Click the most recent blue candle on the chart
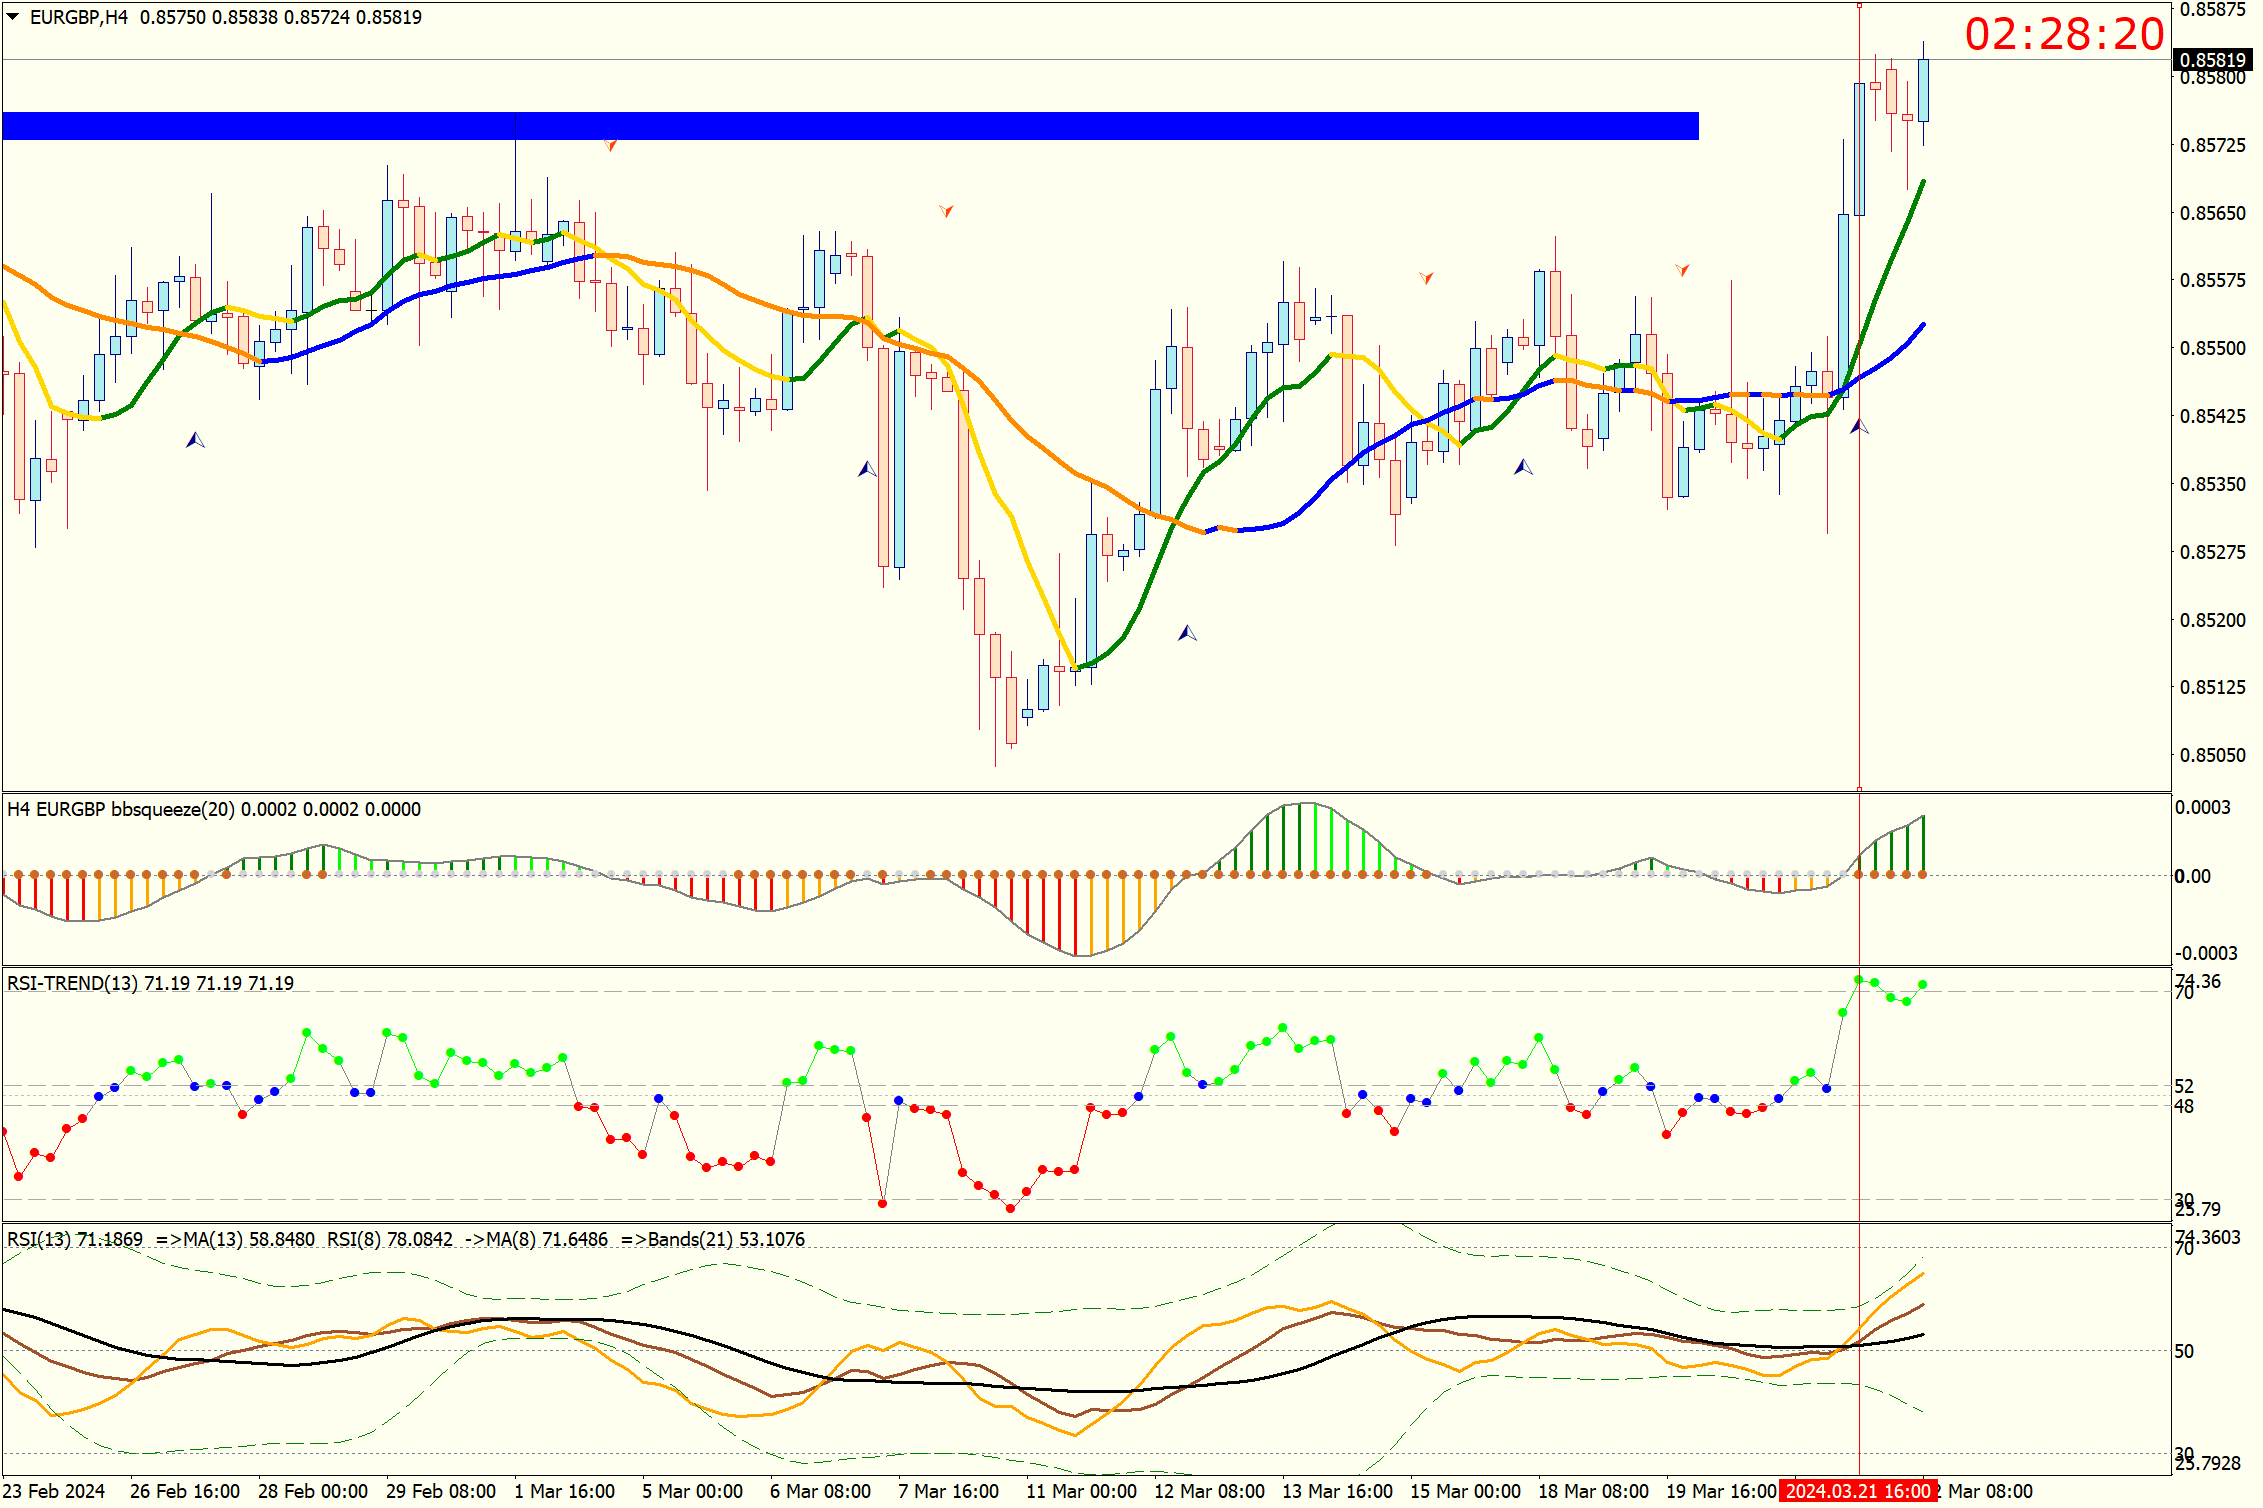The image size is (2263, 1508). 1923,90
